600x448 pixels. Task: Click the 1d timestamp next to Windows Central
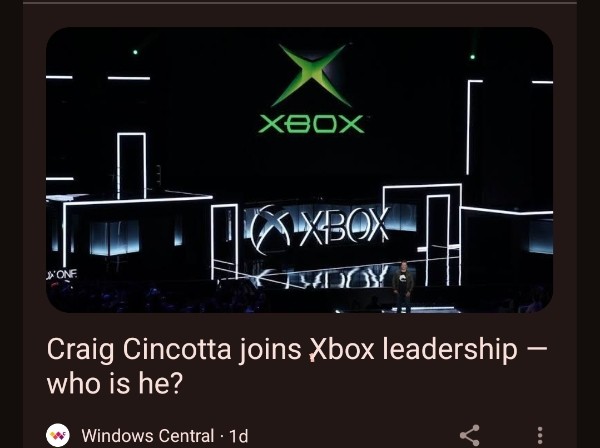tap(239, 436)
